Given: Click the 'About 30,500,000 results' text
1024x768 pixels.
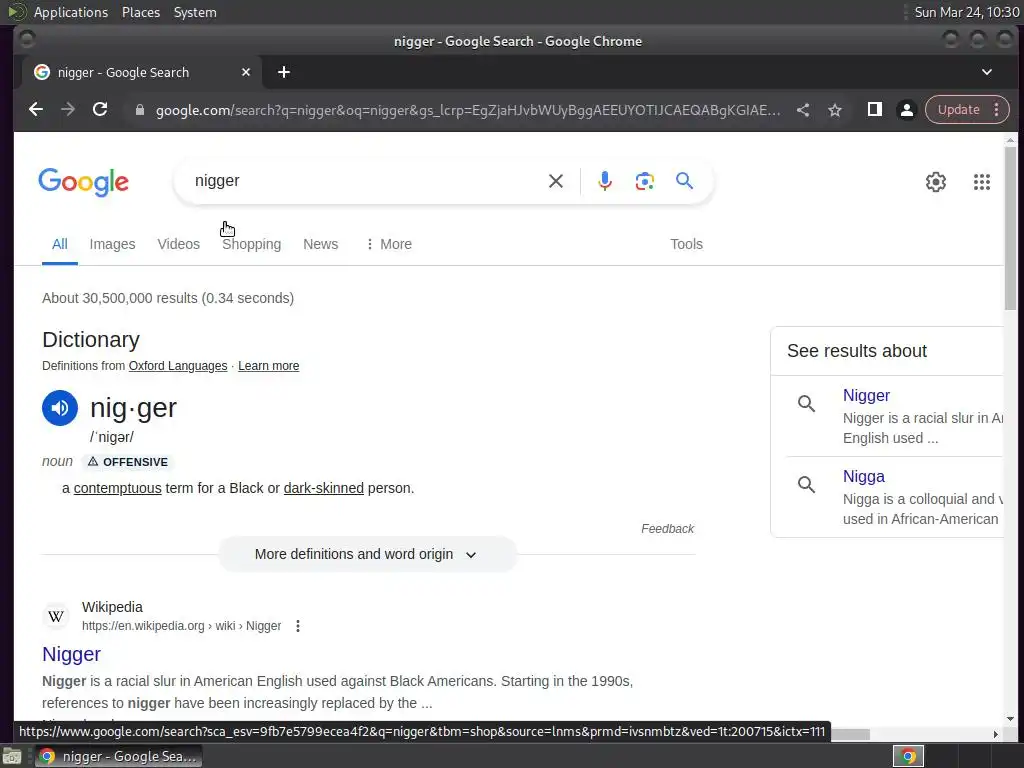Looking at the screenshot, I should tap(168, 298).
